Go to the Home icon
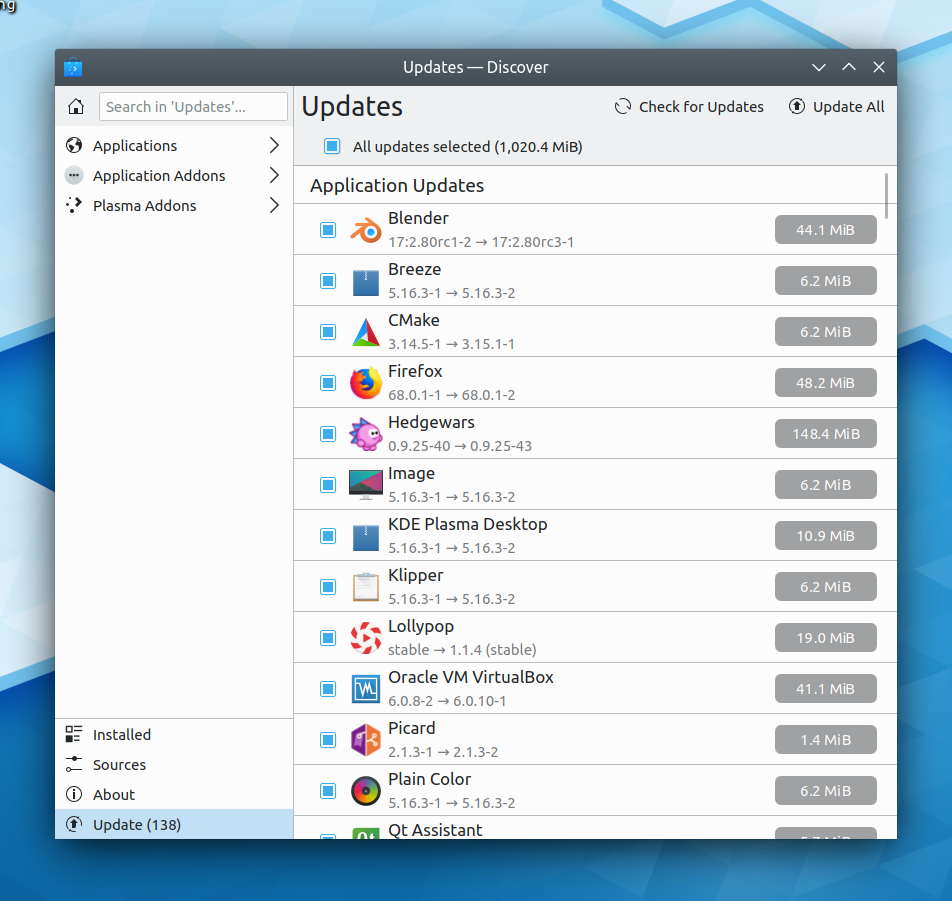 (x=76, y=107)
